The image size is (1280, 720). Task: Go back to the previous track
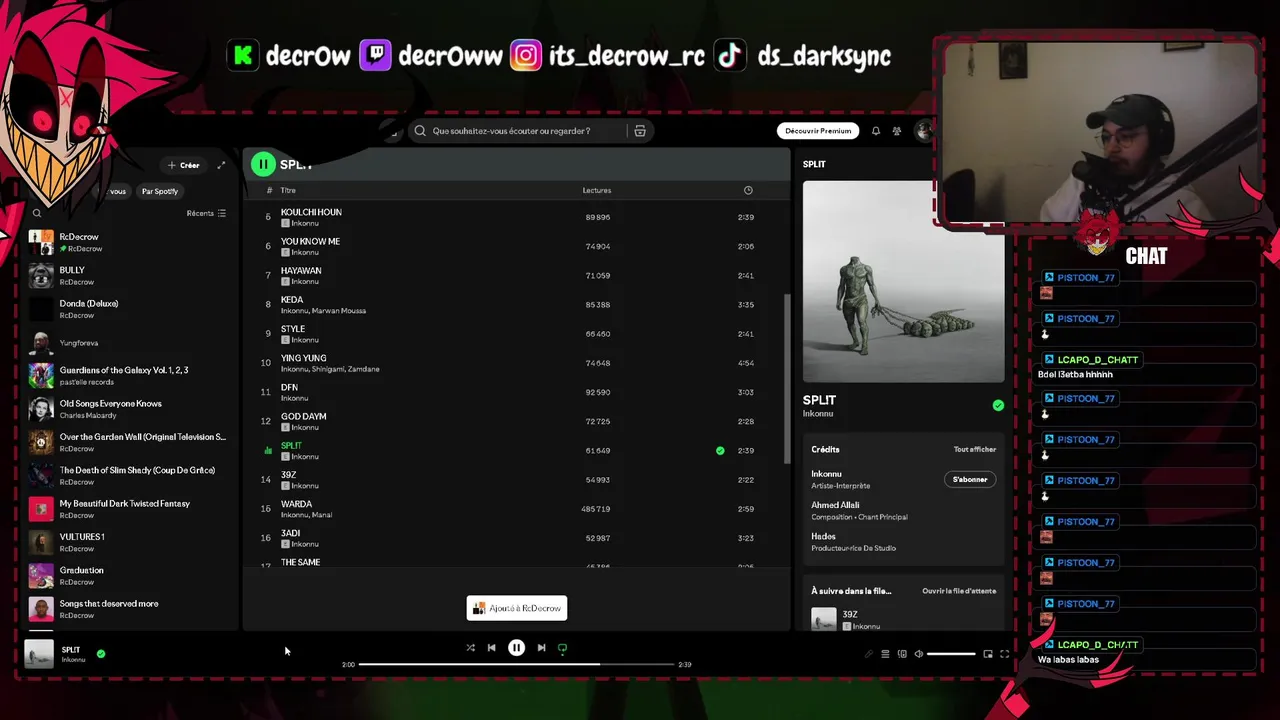491,648
